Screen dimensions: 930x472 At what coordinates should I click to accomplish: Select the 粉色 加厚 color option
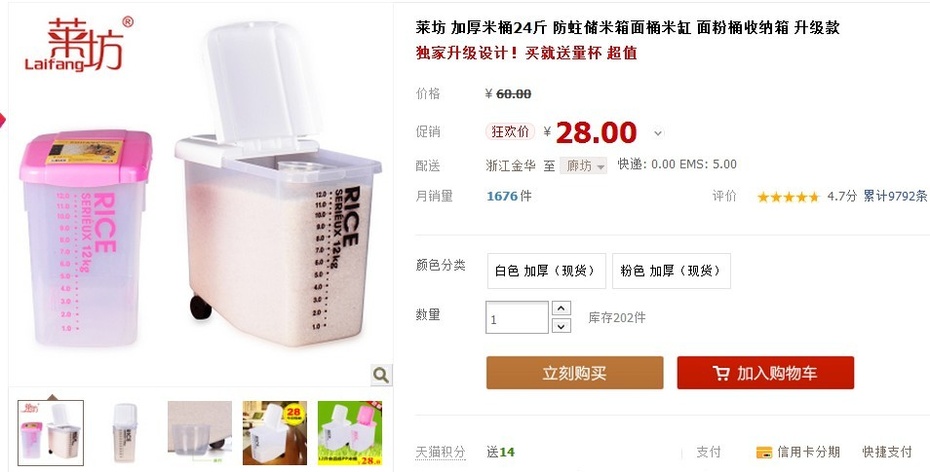pyautogui.click(x=671, y=271)
